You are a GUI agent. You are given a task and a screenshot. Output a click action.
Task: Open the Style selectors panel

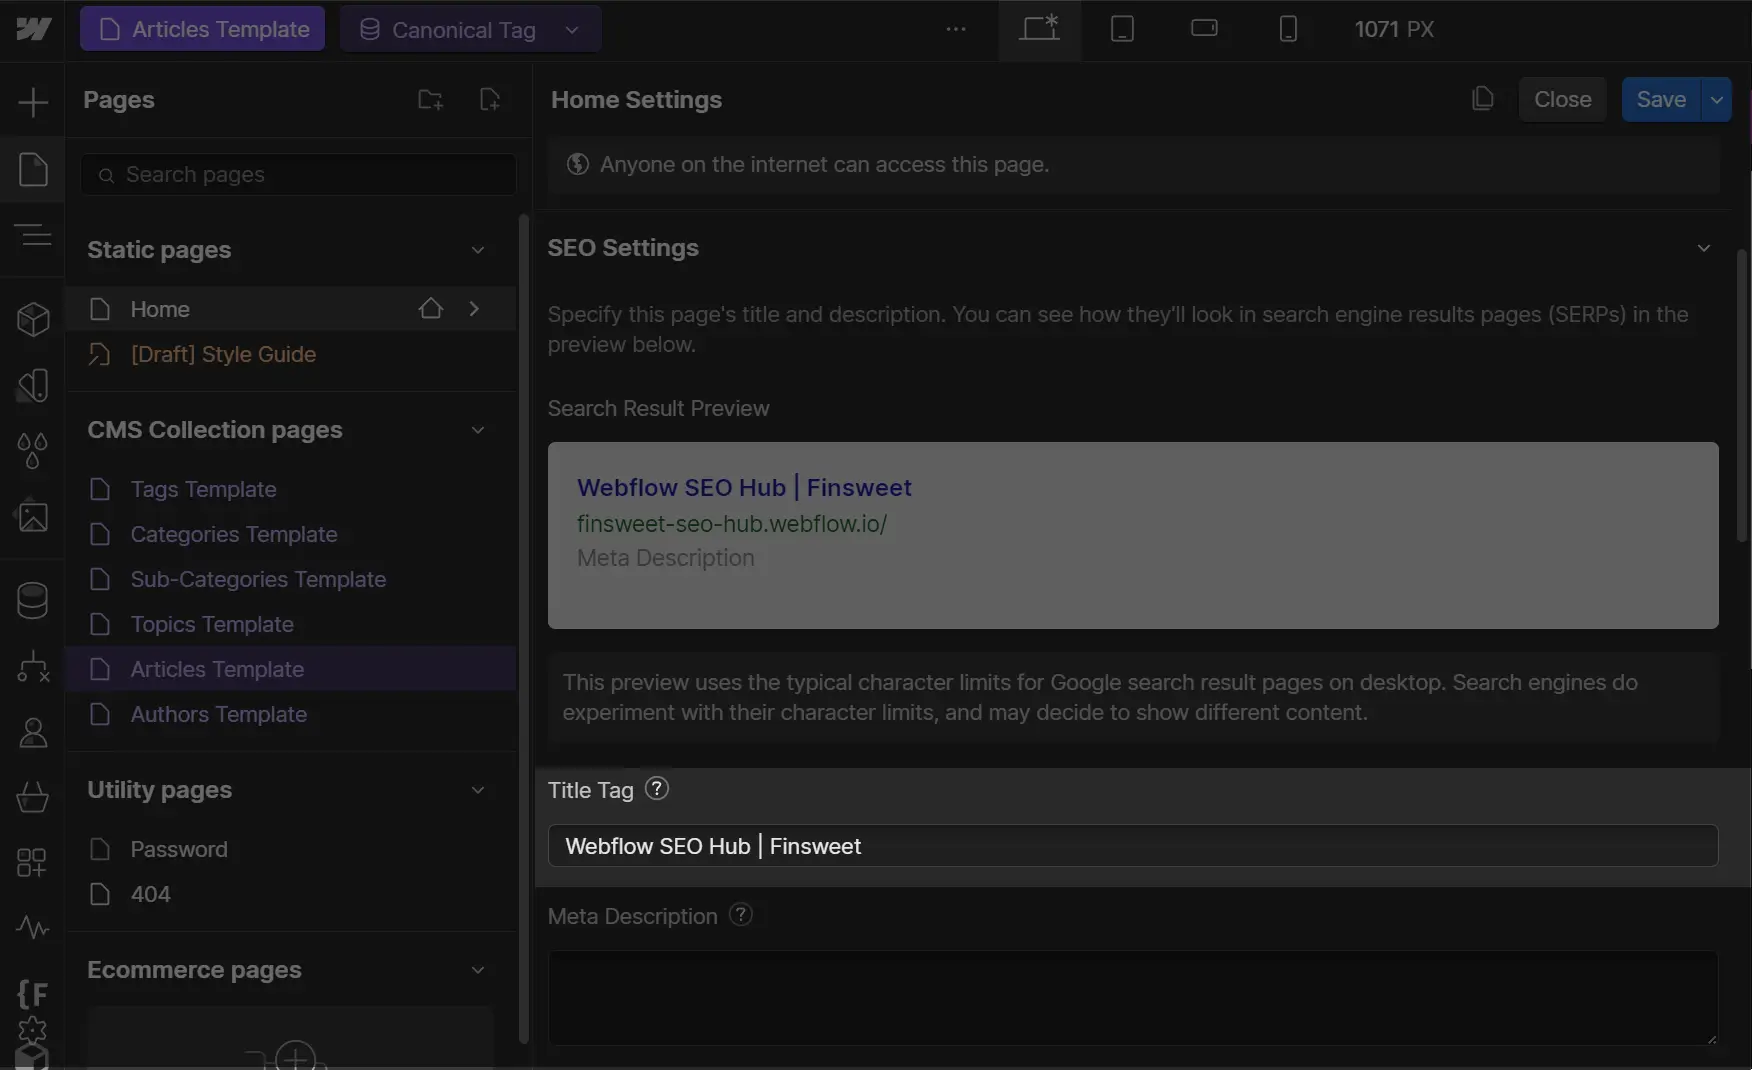click(x=33, y=385)
